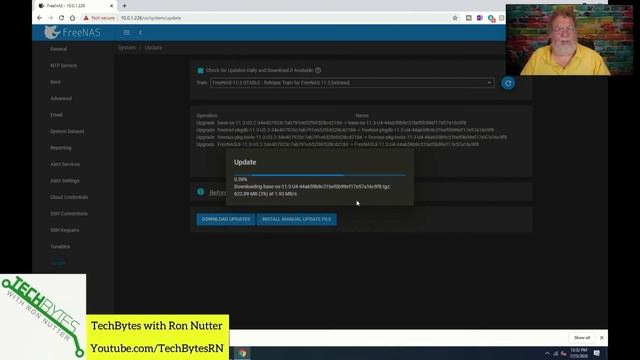
Task: Open Alert Settings in the sidebar
Action: [x=65, y=181]
